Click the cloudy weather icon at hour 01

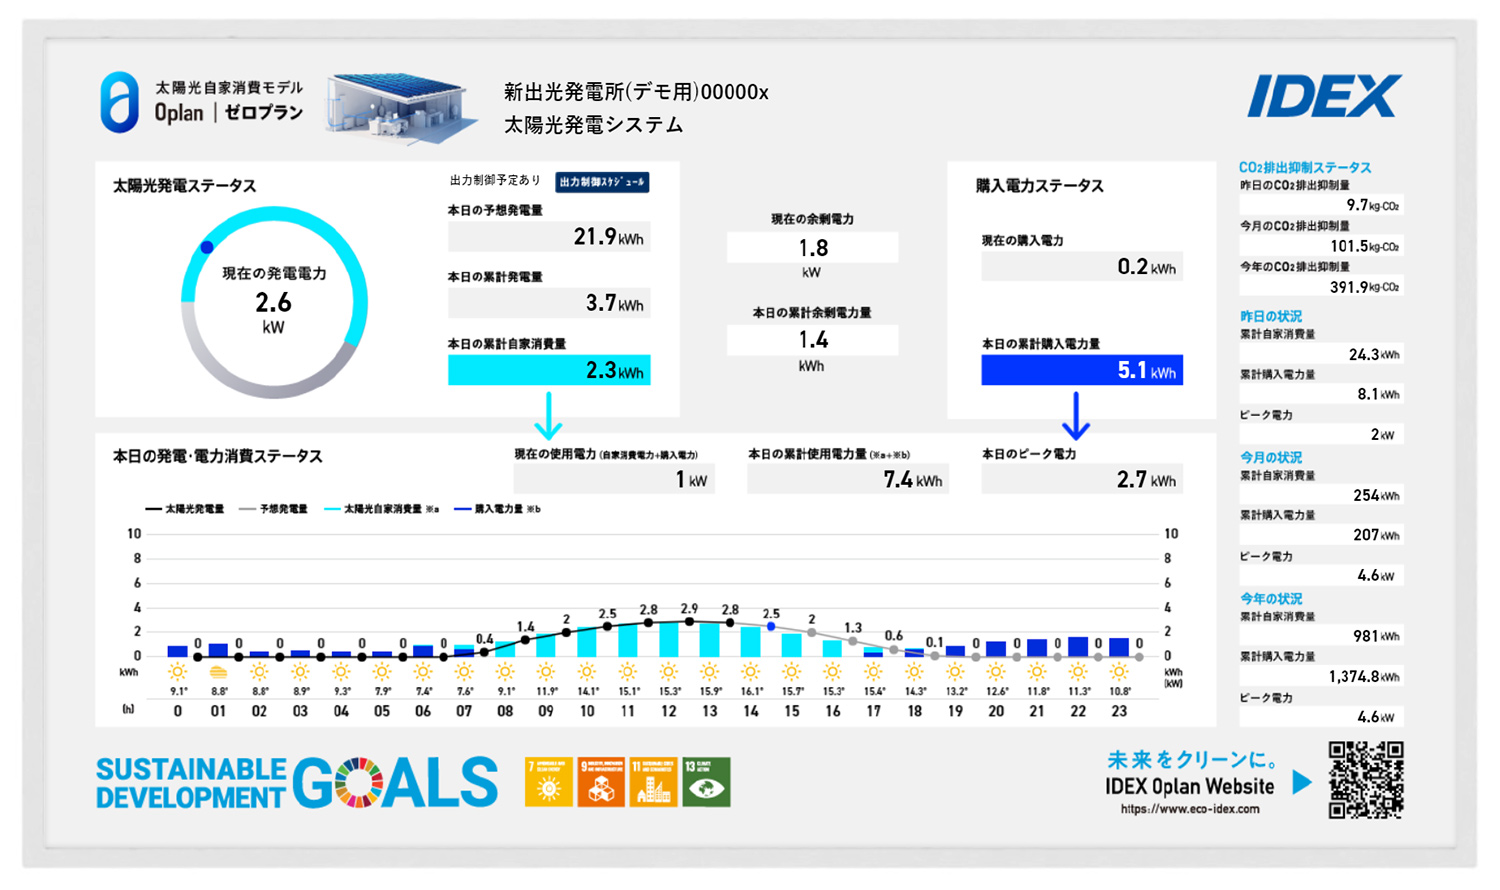pos(218,672)
